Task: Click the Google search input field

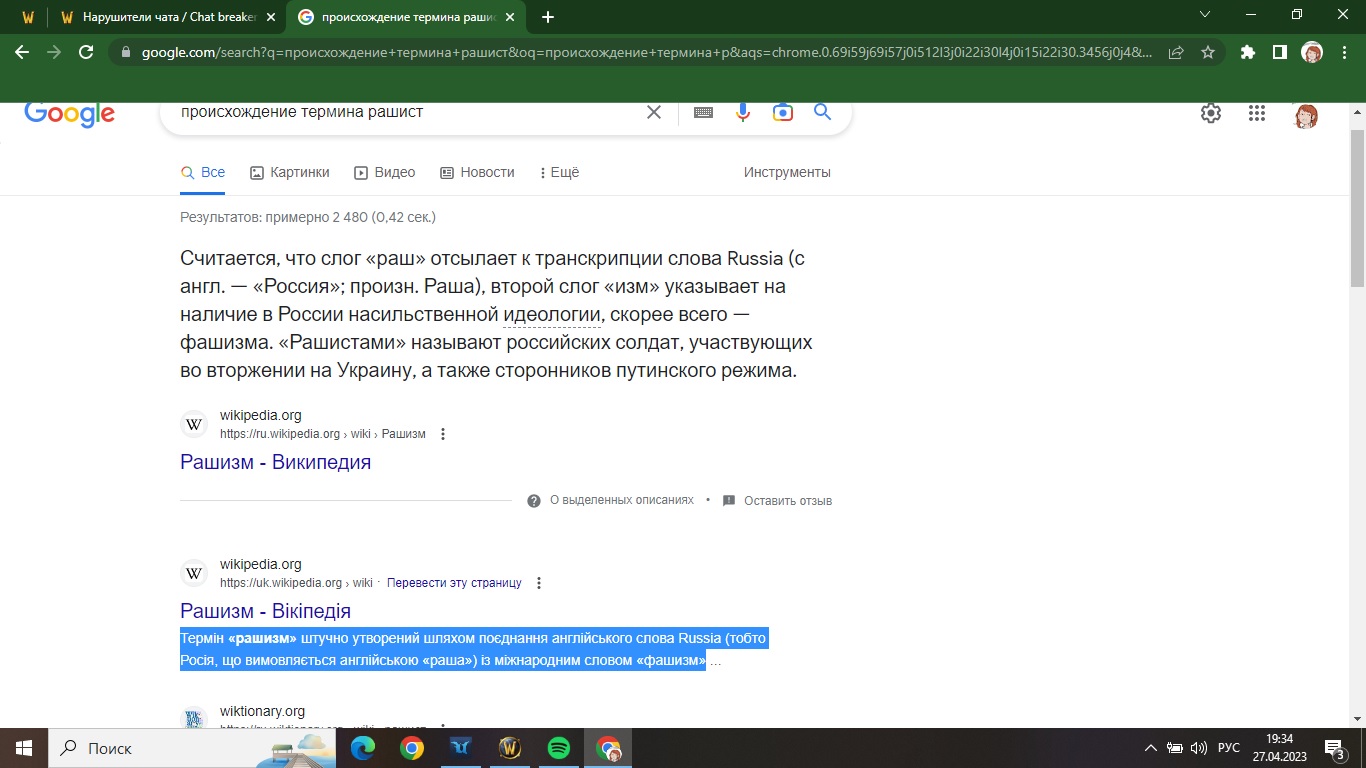Action: click(400, 112)
